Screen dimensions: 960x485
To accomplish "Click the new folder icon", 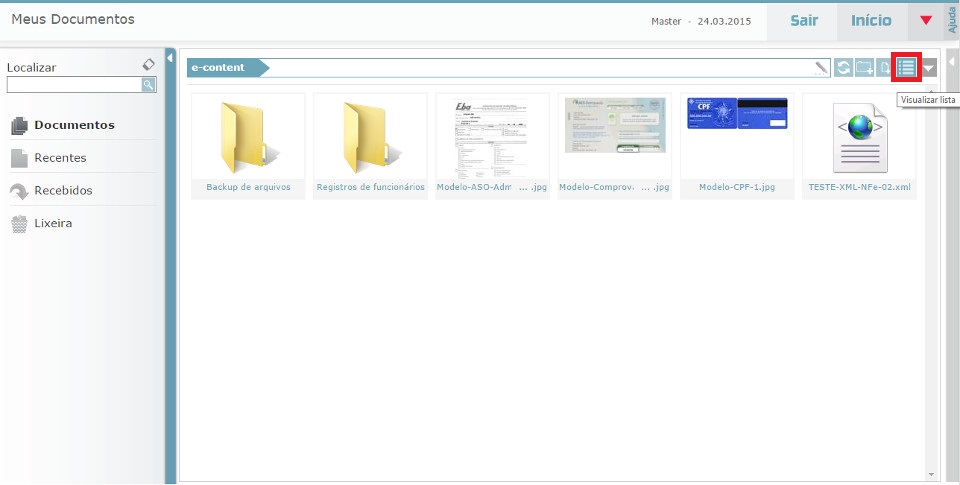I will coord(864,68).
